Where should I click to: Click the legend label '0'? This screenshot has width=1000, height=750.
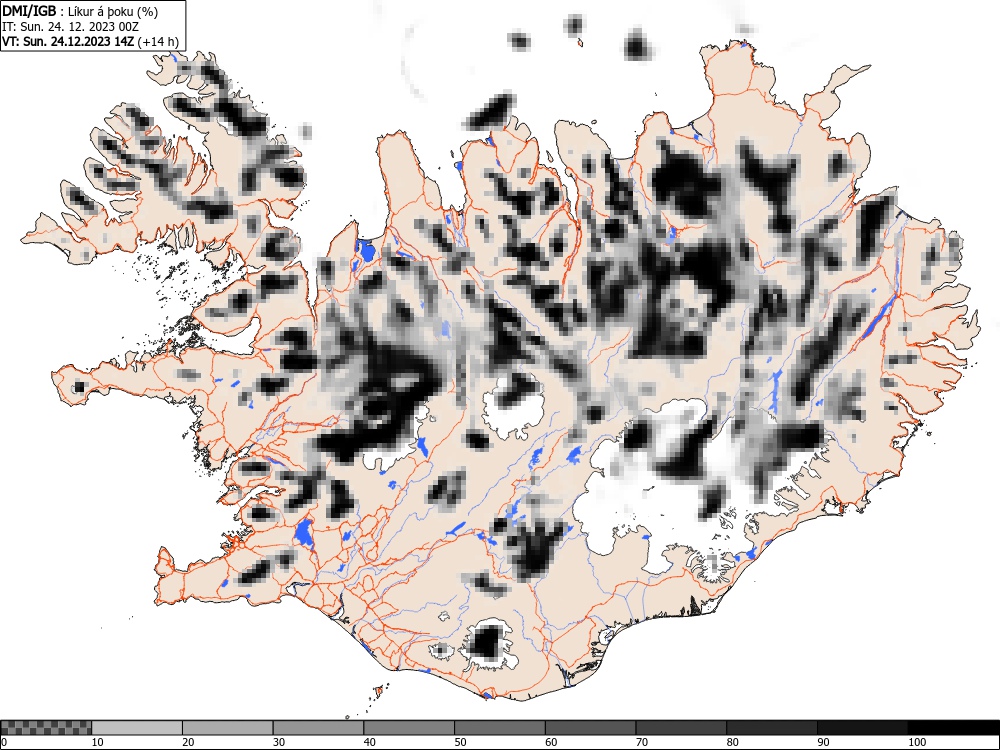click(4, 742)
